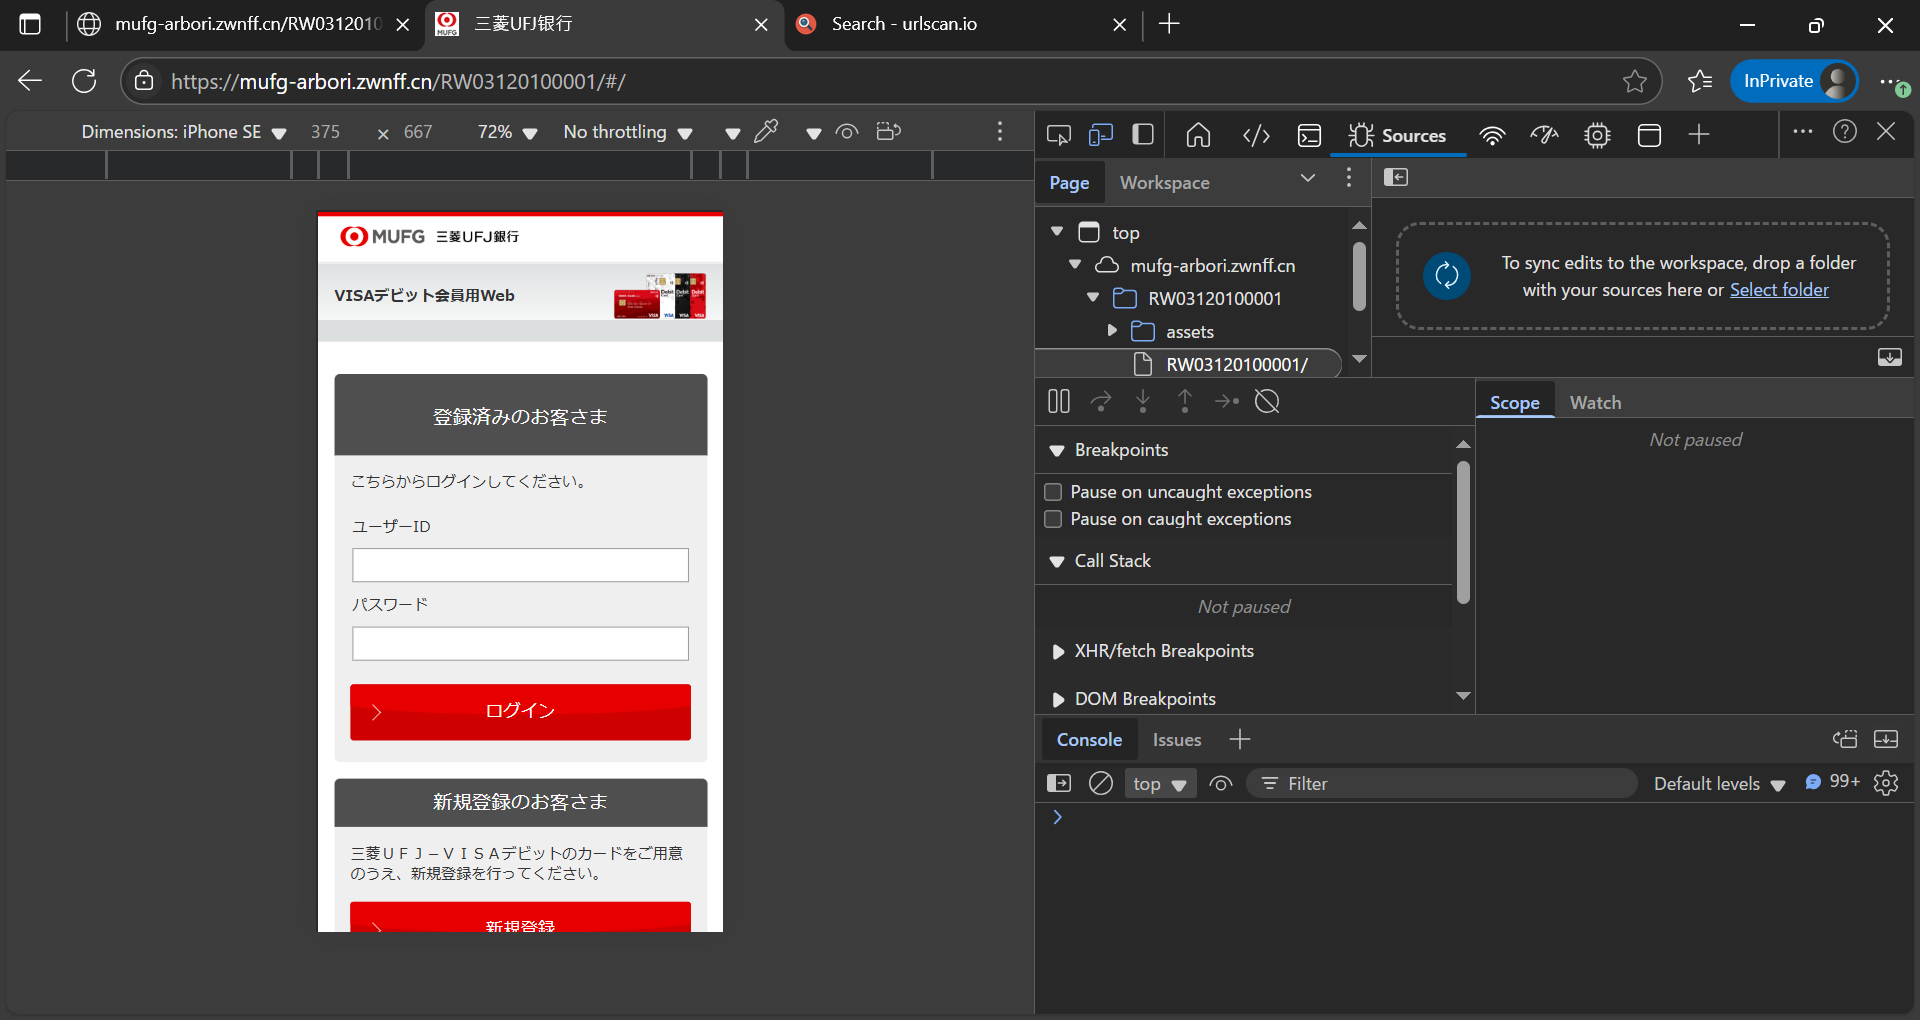Viewport: 1920px width, 1020px height.
Task: Focus the ユーザーID input field
Action: [520, 565]
